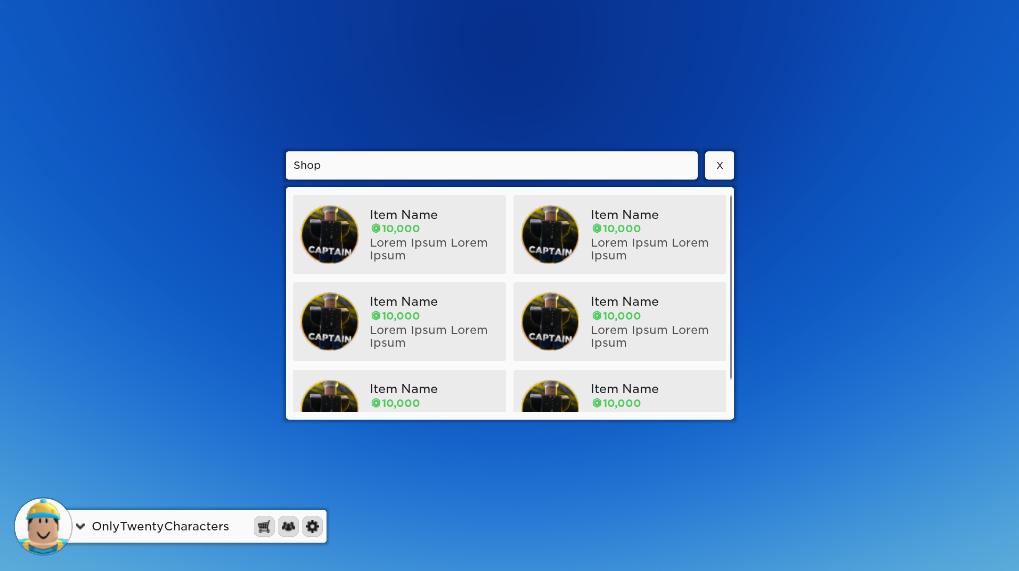
Task: Click the shop list scrollbar
Action: [x=731, y=287]
